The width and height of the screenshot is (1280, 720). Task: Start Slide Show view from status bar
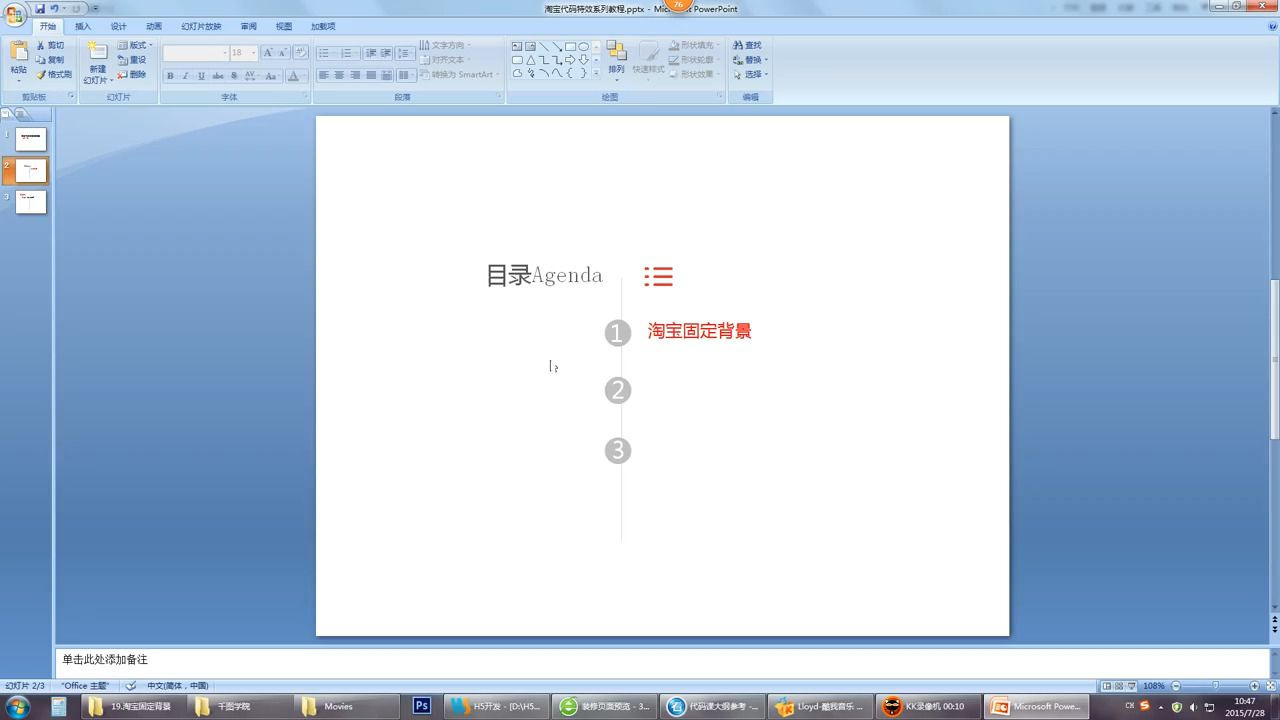(x=1132, y=686)
